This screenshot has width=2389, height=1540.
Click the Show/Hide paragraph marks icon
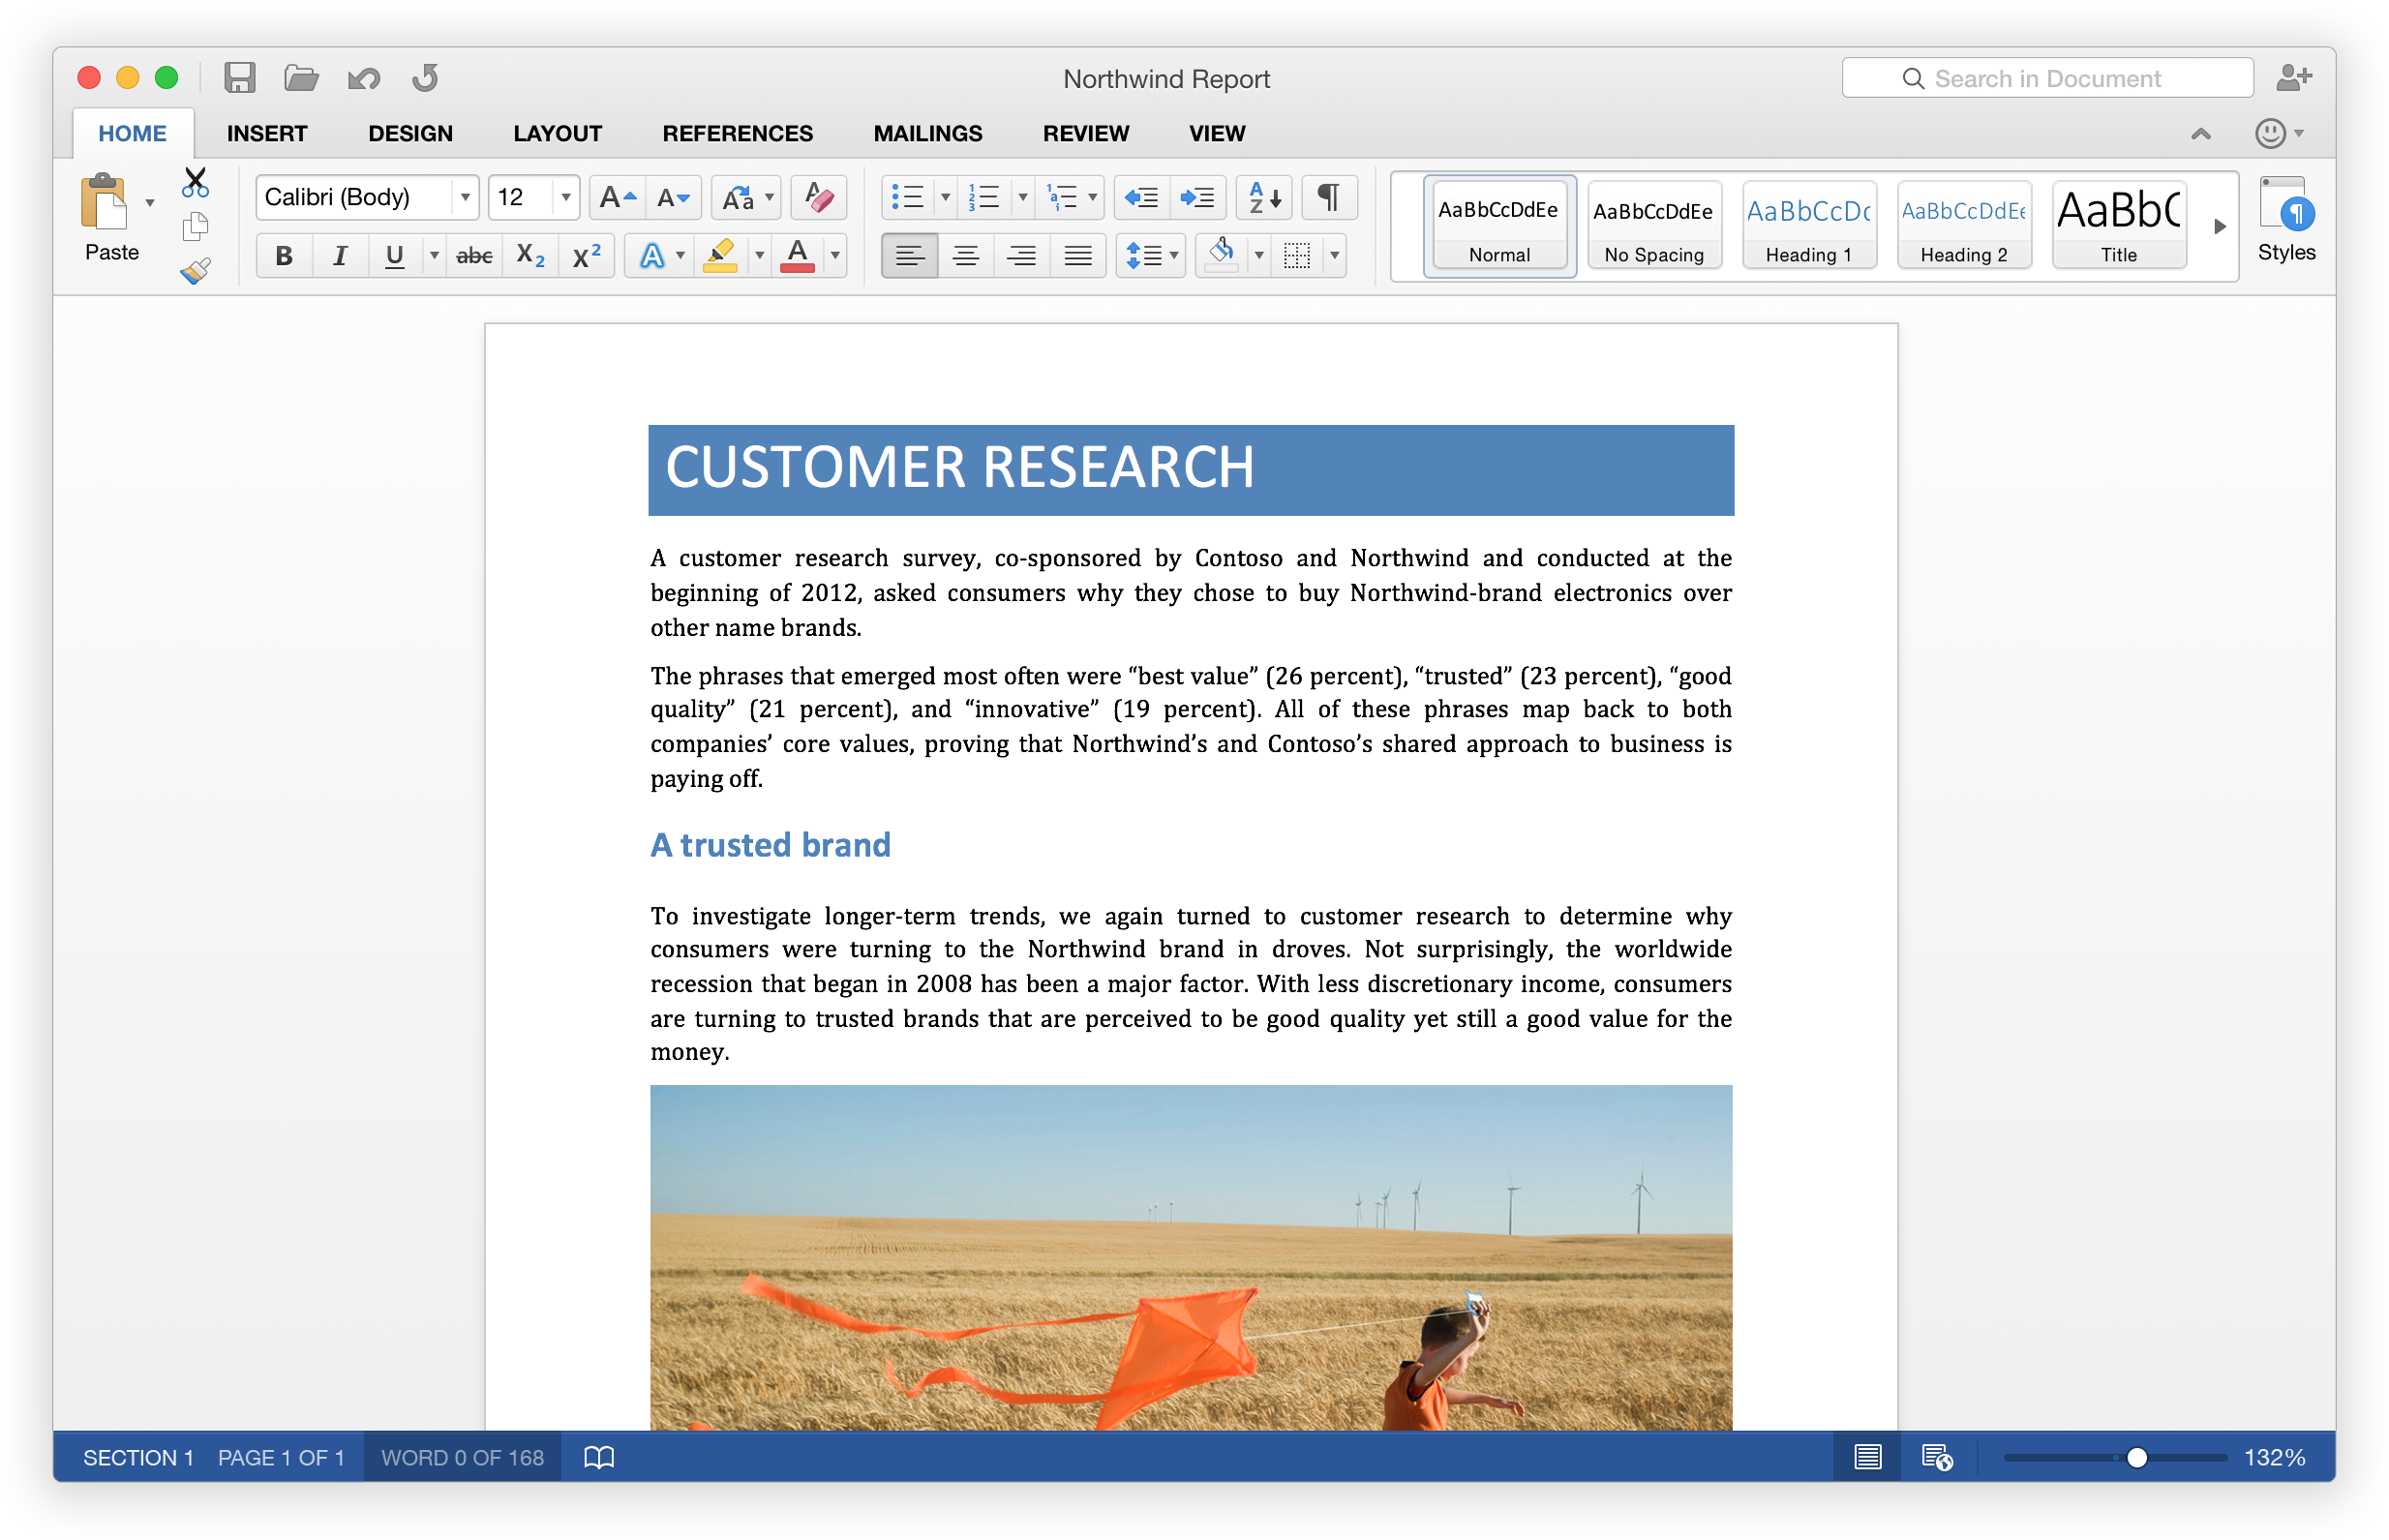(x=1329, y=196)
